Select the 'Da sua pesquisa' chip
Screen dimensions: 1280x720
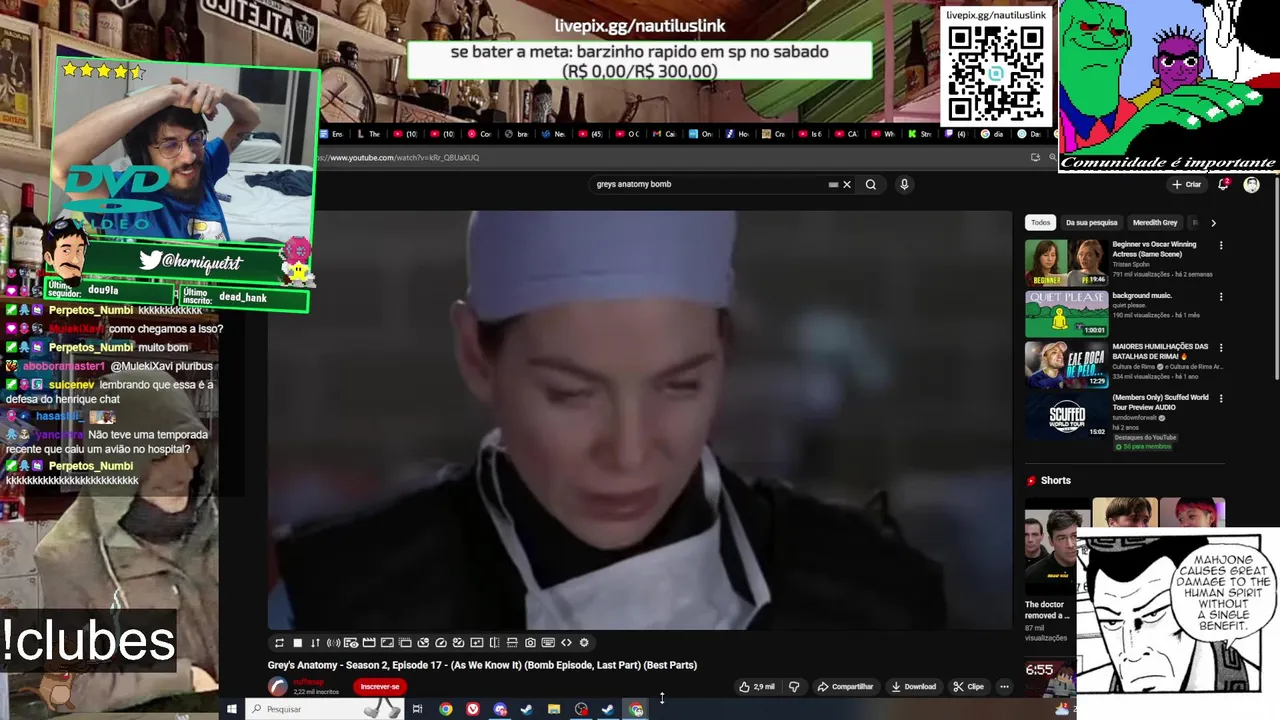coord(1091,223)
